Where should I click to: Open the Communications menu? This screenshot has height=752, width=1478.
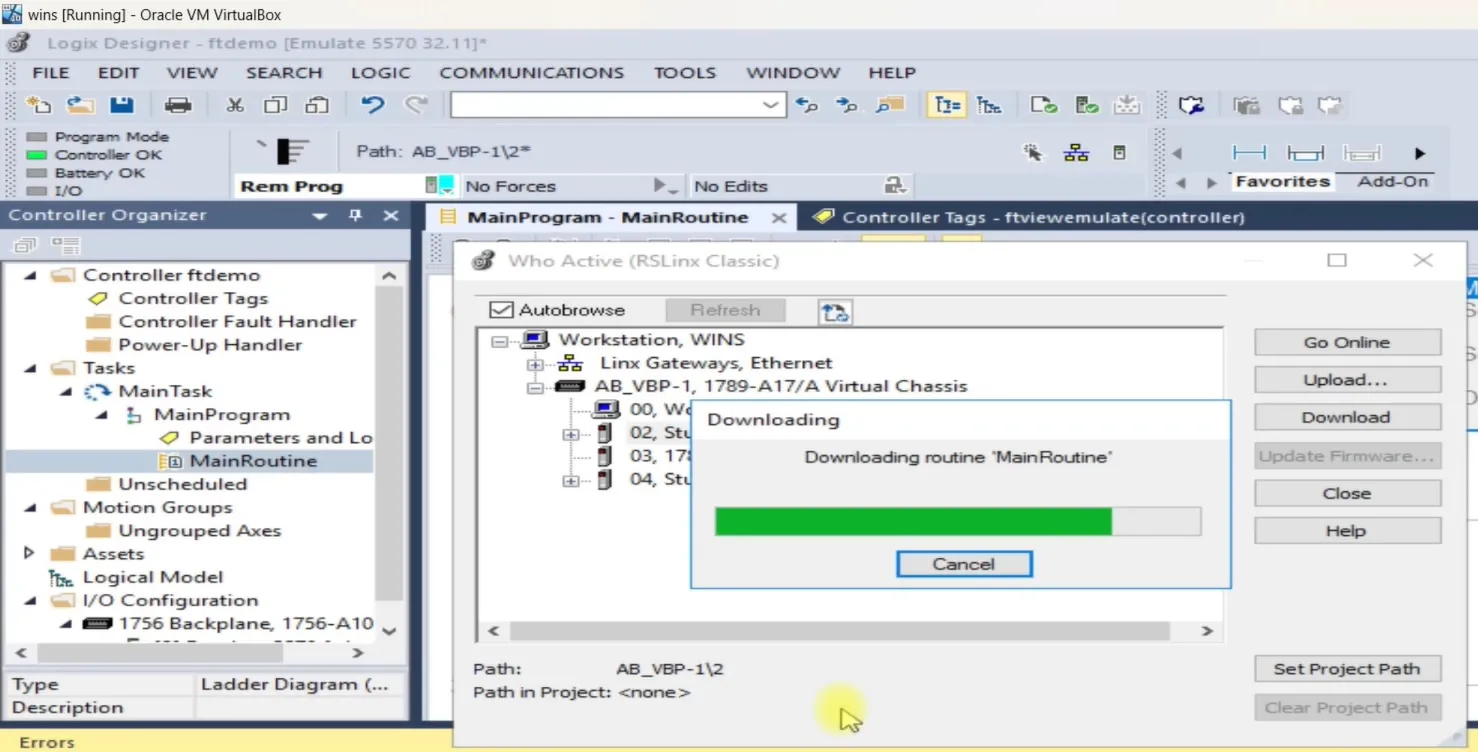pyautogui.click(x=531, y=72)
